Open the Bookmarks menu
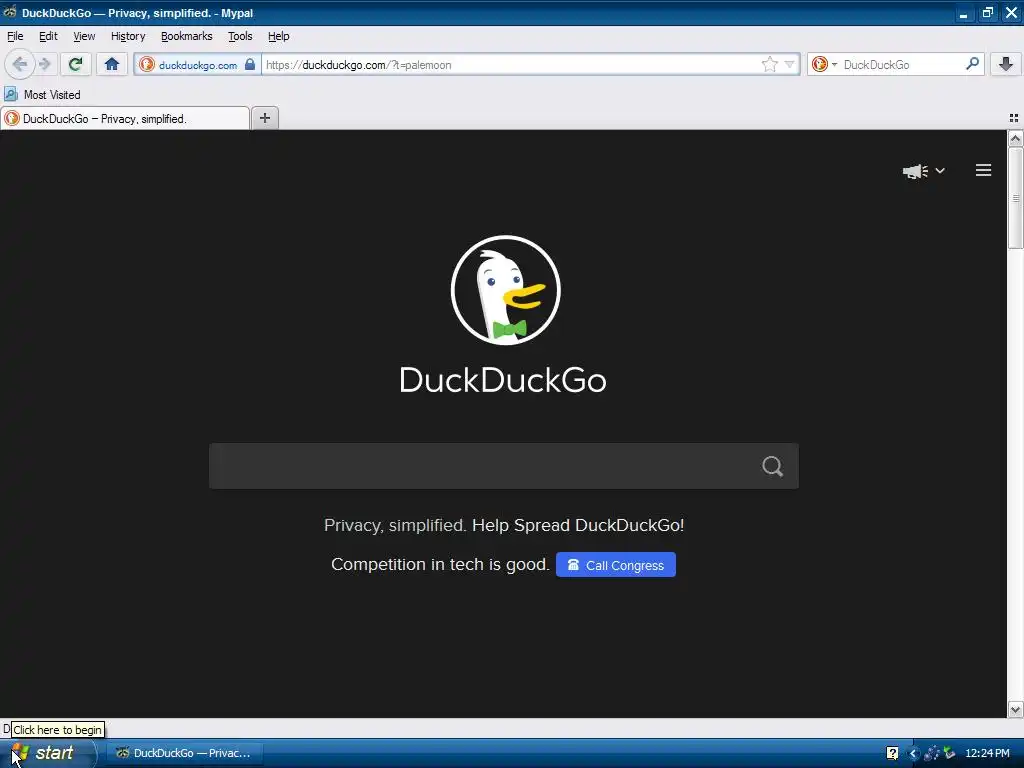The height and width of the screenshot is (768, 1024). click(x=187, y=37)
